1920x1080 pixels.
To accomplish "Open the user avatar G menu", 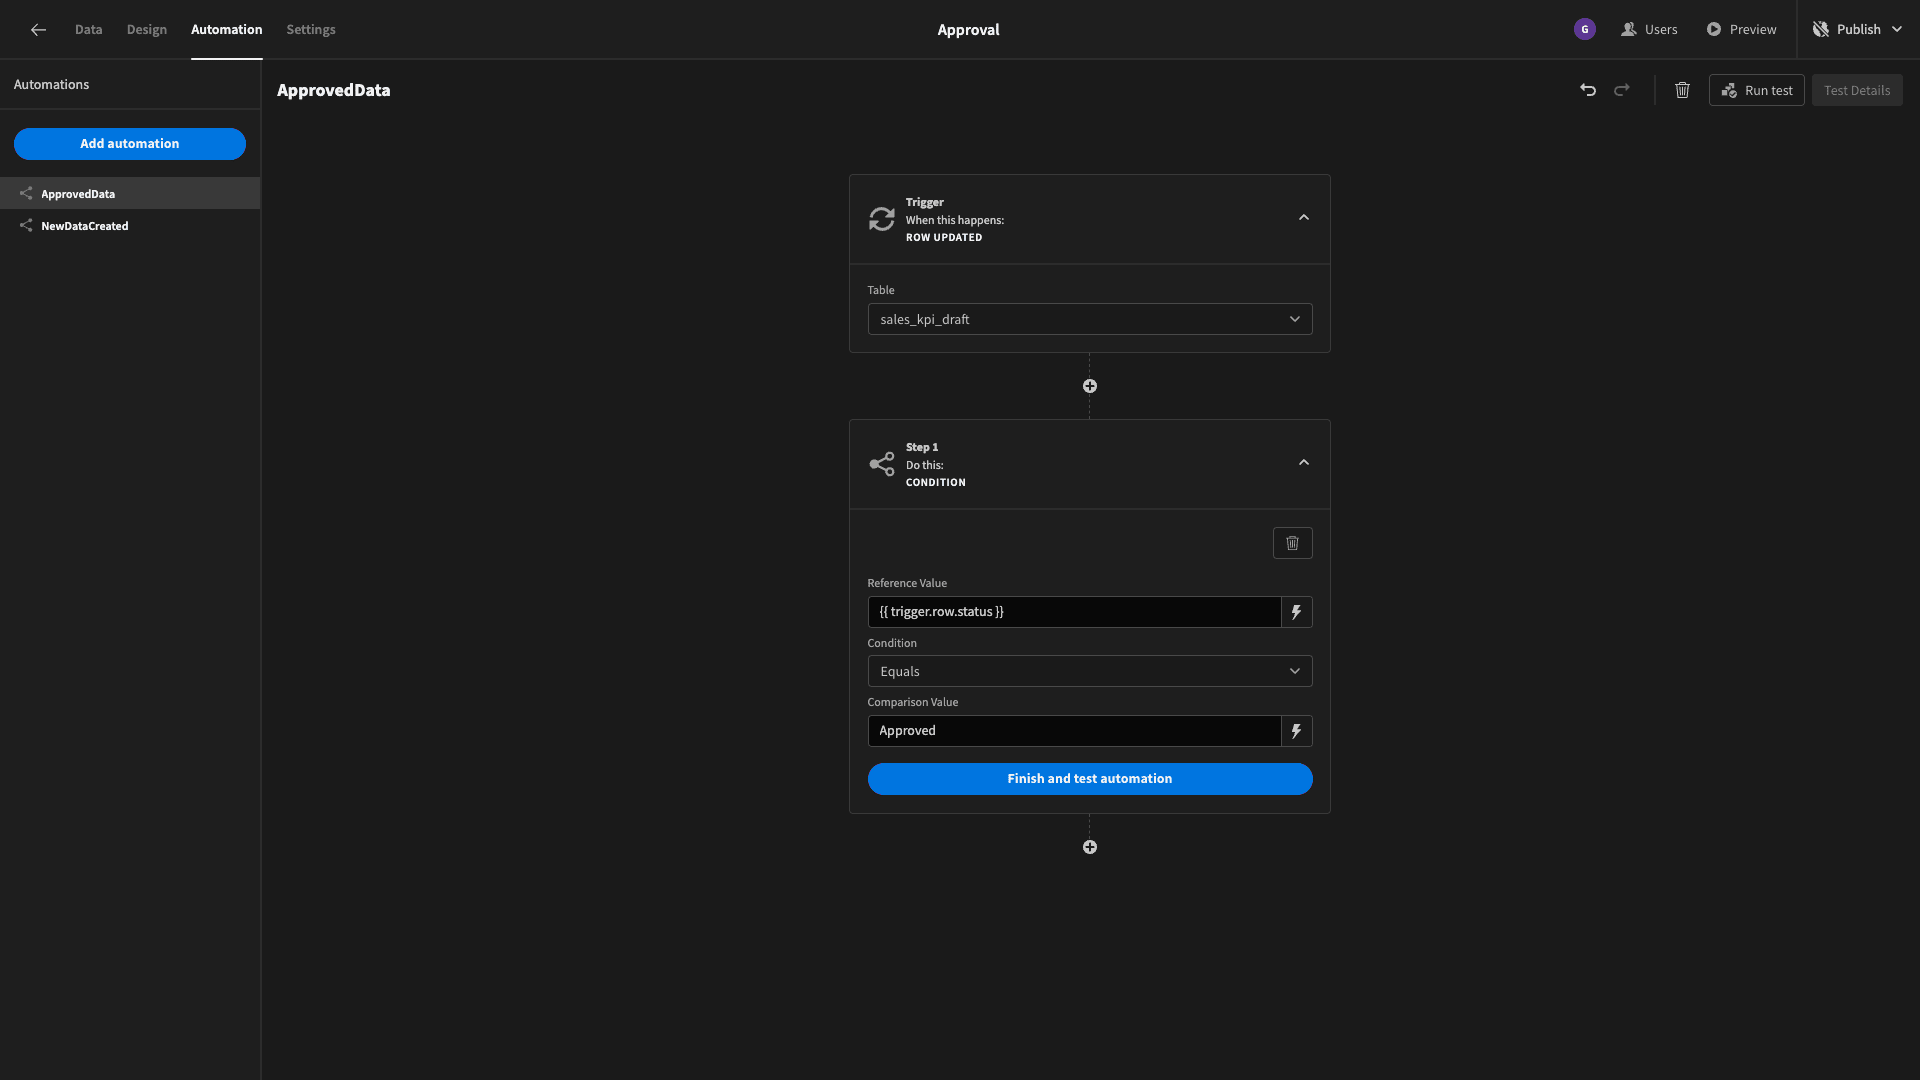I will 1585,30.
